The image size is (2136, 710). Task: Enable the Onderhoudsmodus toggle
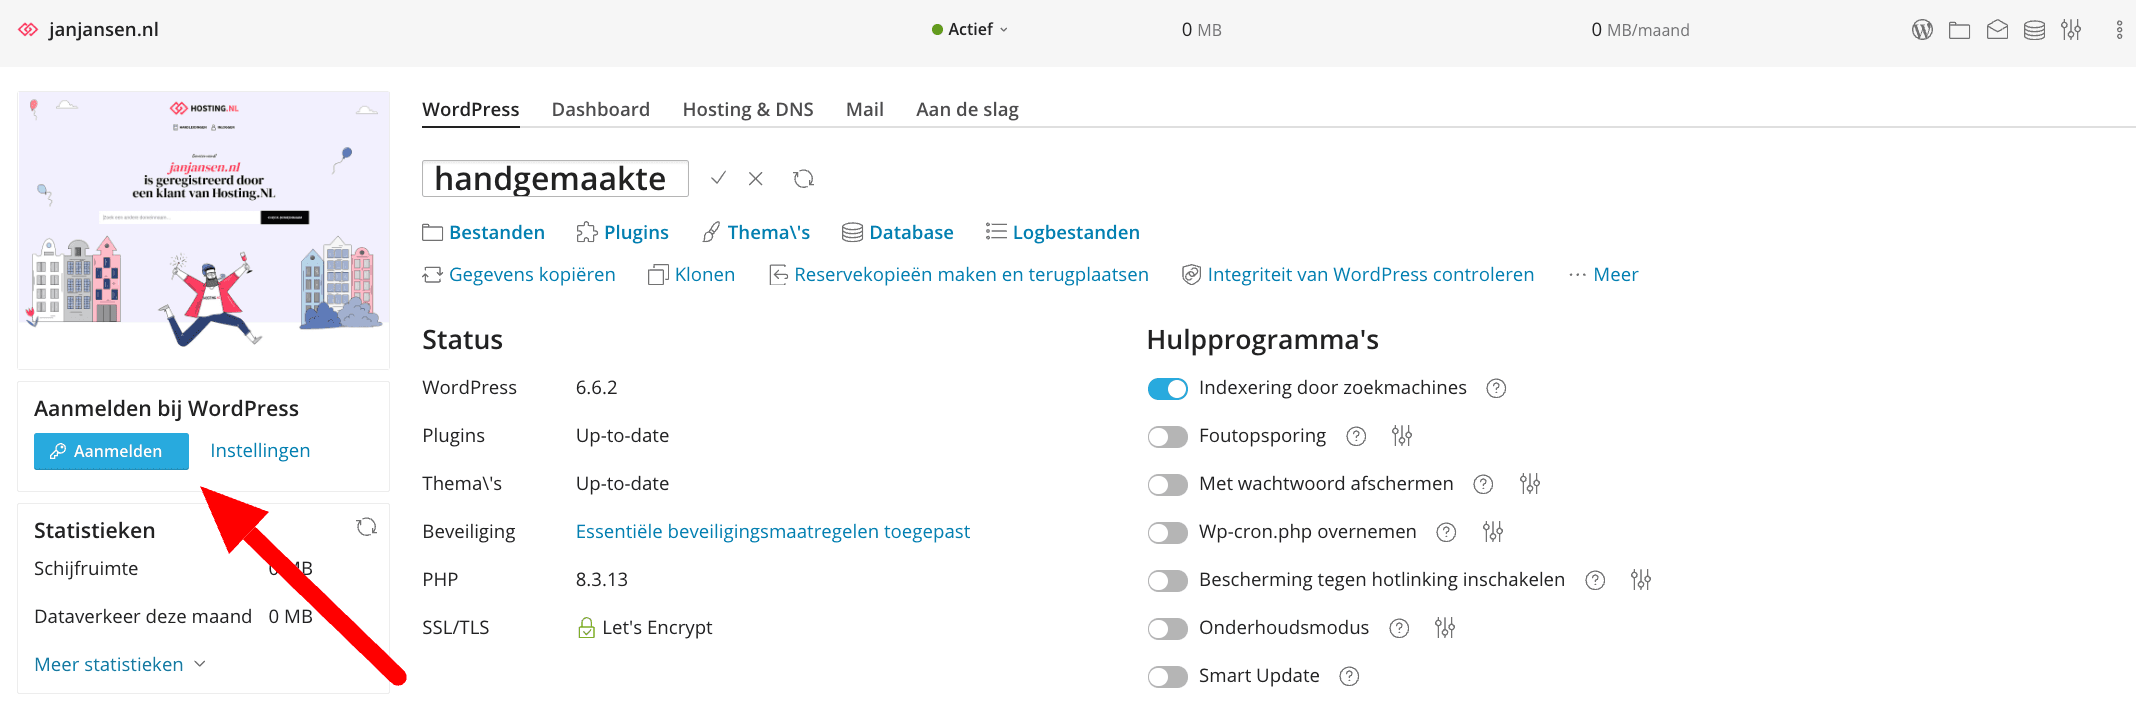(x=1167, y=628)
